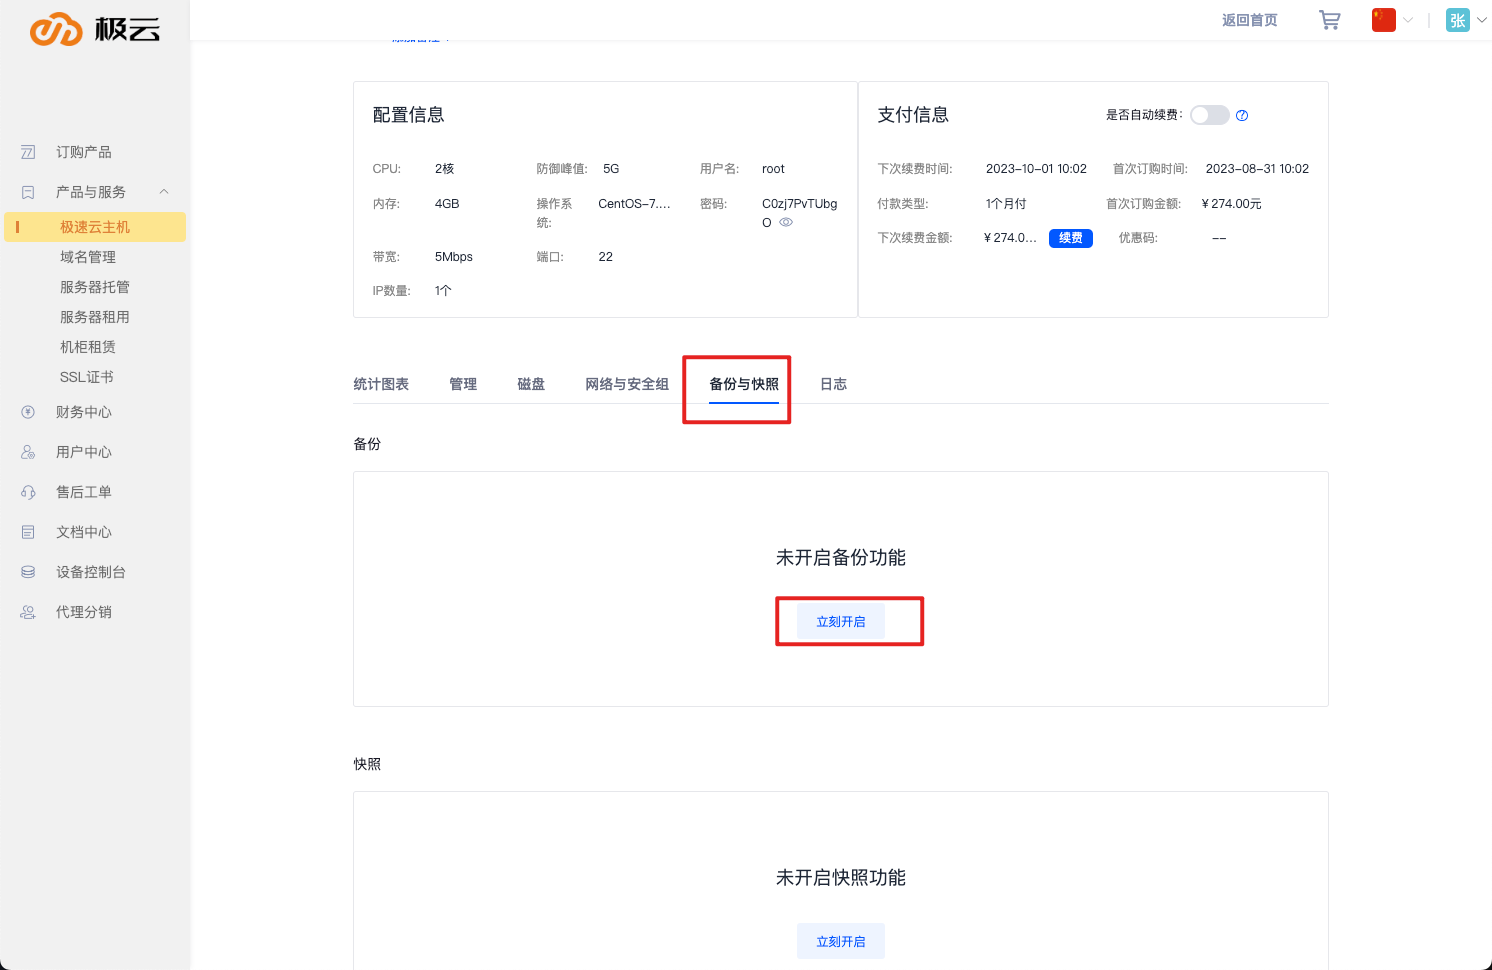Open 用户中心 from the sidebar icon
The image size is (1492, 970).
tap(28, 452)
